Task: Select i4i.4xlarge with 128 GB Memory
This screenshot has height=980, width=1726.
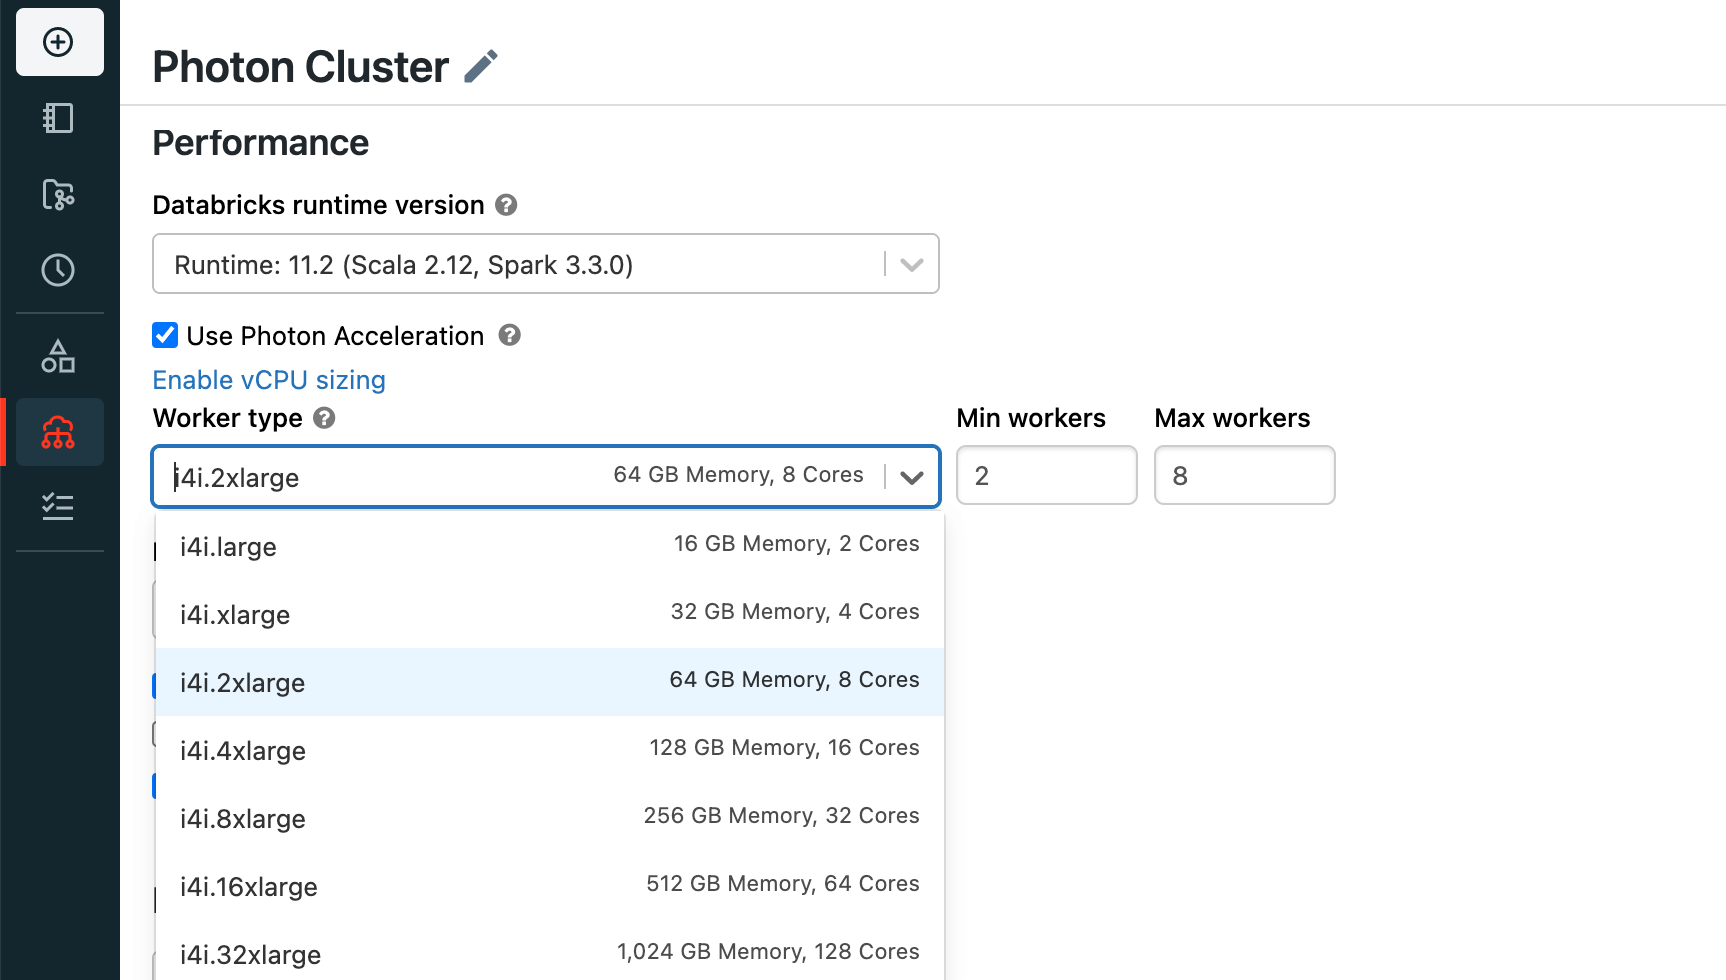Action: [549, 750]
